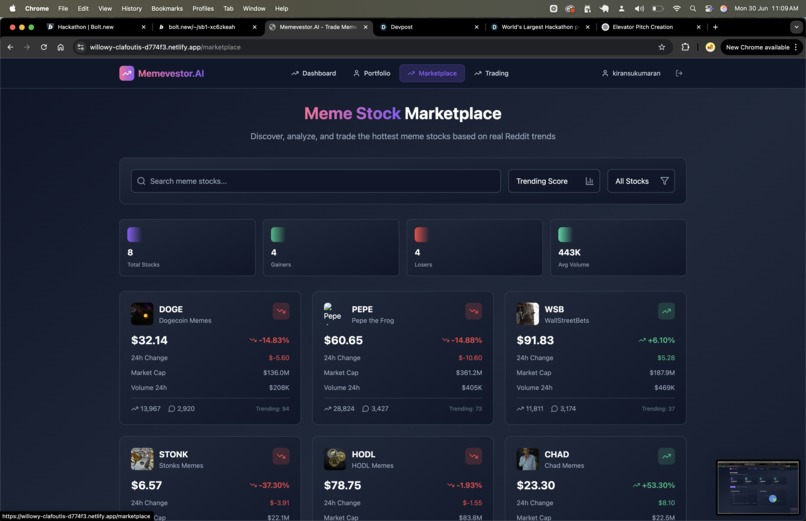This screenshot has height=521, width=806.
Task: Open the Chrome Bookmarks menu
Action: click(x=167, y=9)
